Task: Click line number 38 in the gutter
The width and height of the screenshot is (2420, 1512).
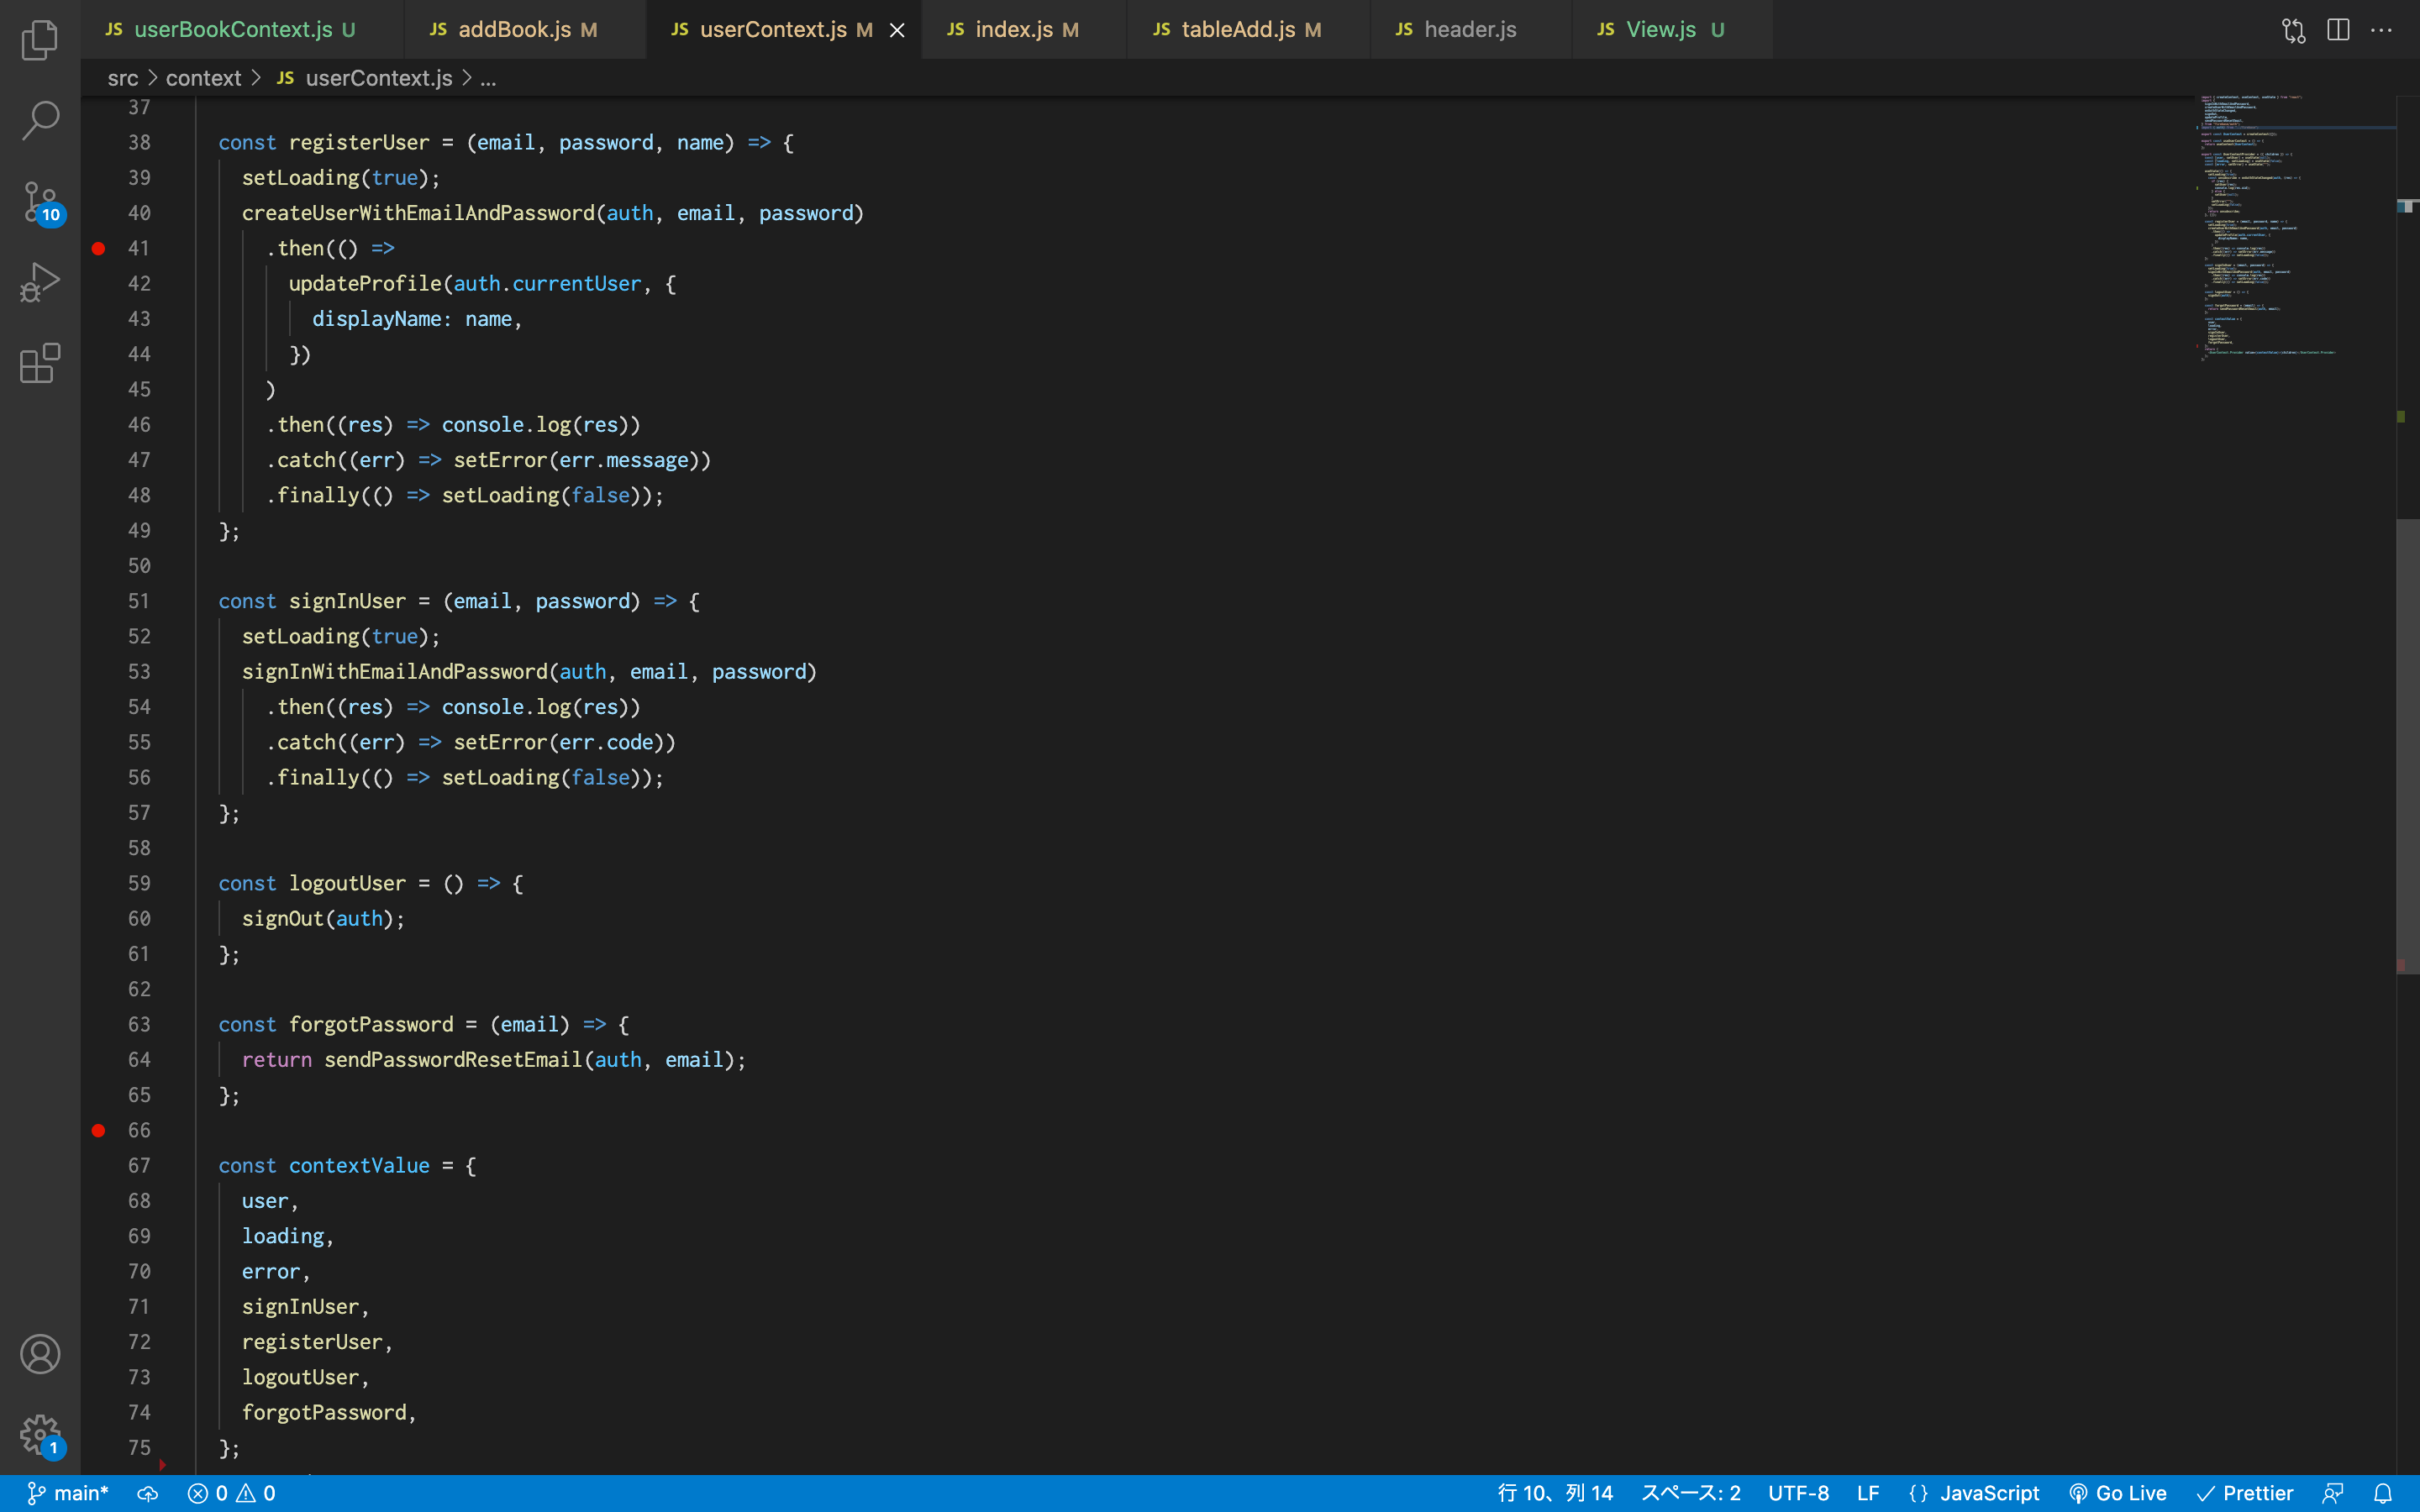Action: [139, 143]
